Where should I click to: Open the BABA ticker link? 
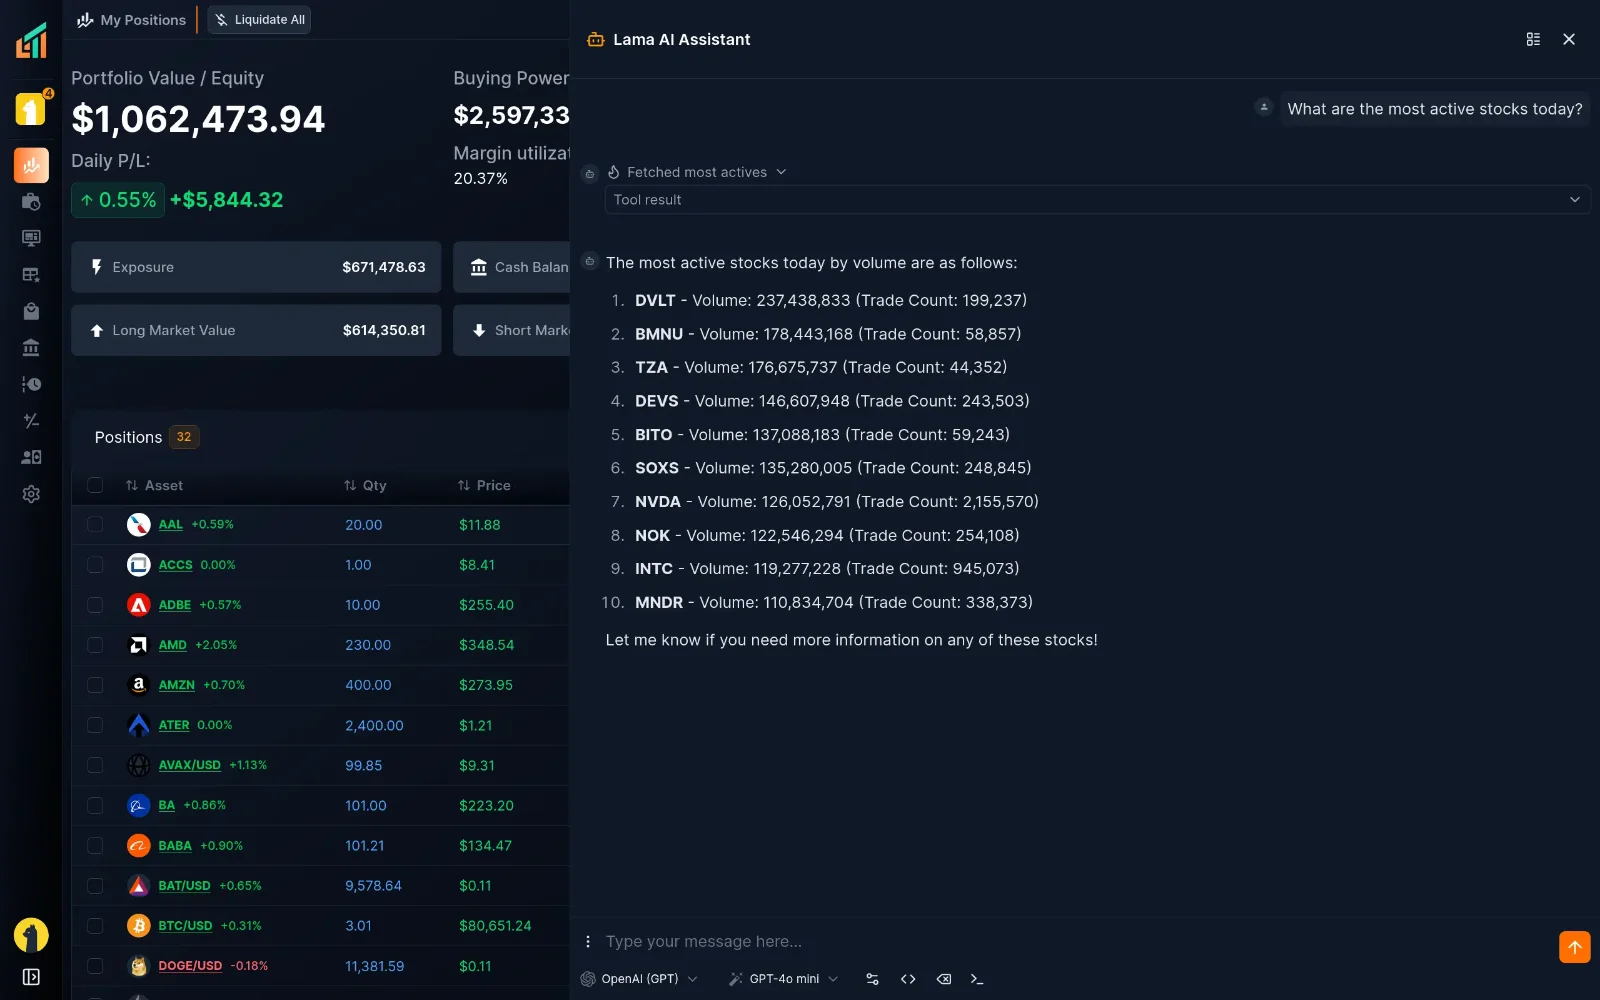175,845
